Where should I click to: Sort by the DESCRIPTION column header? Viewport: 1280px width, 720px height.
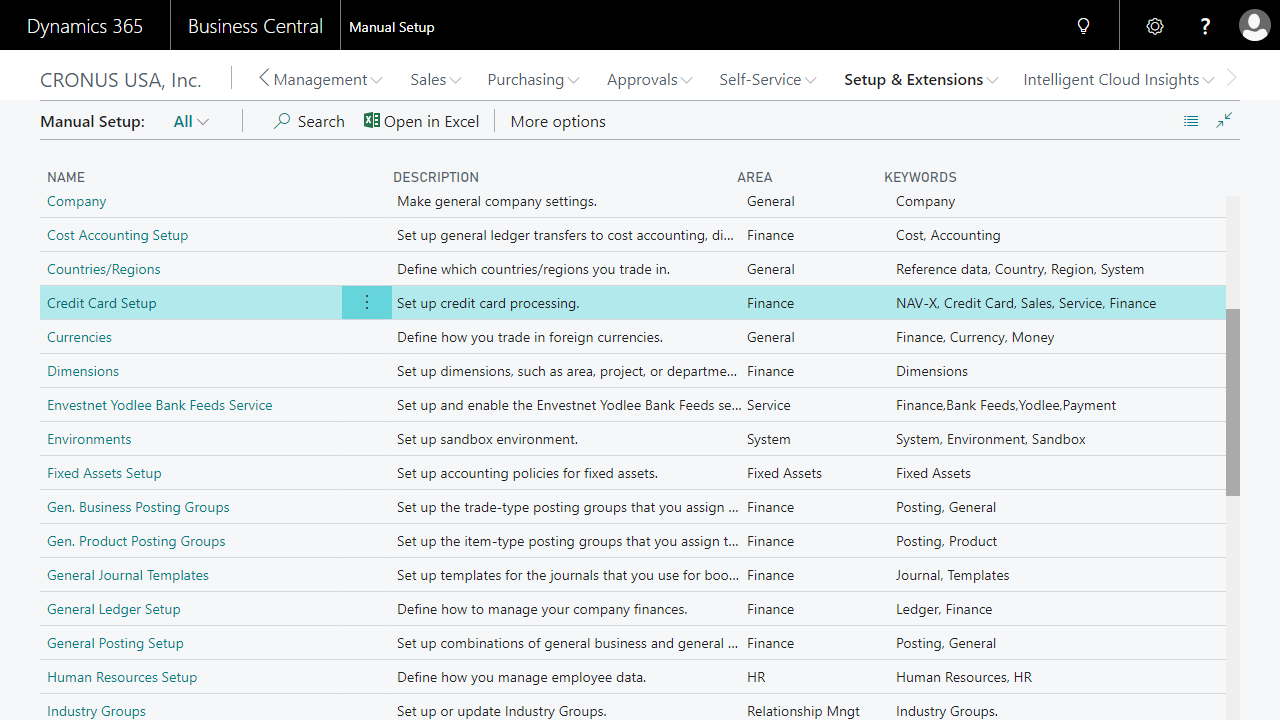[436, 177]
